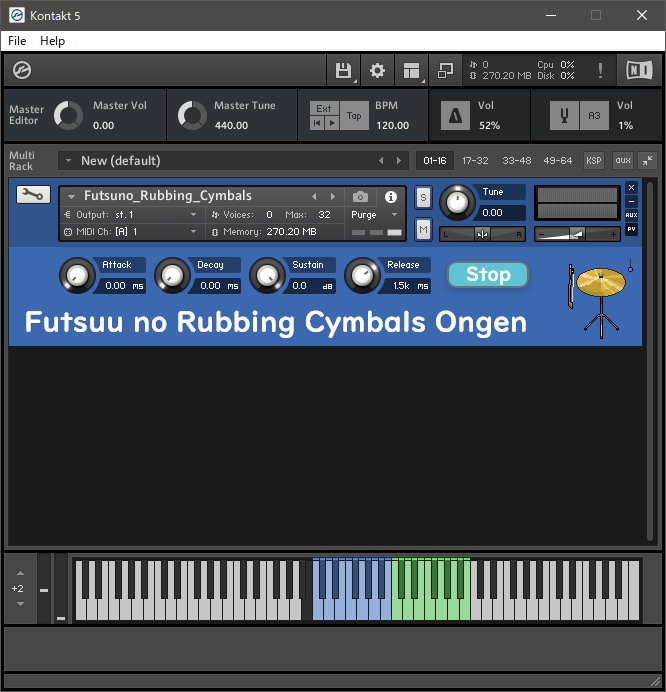Viewport: 666px width, 692px height.
Task: Click the Kontakt 5 title bar icon
Action: pos(17,15)
